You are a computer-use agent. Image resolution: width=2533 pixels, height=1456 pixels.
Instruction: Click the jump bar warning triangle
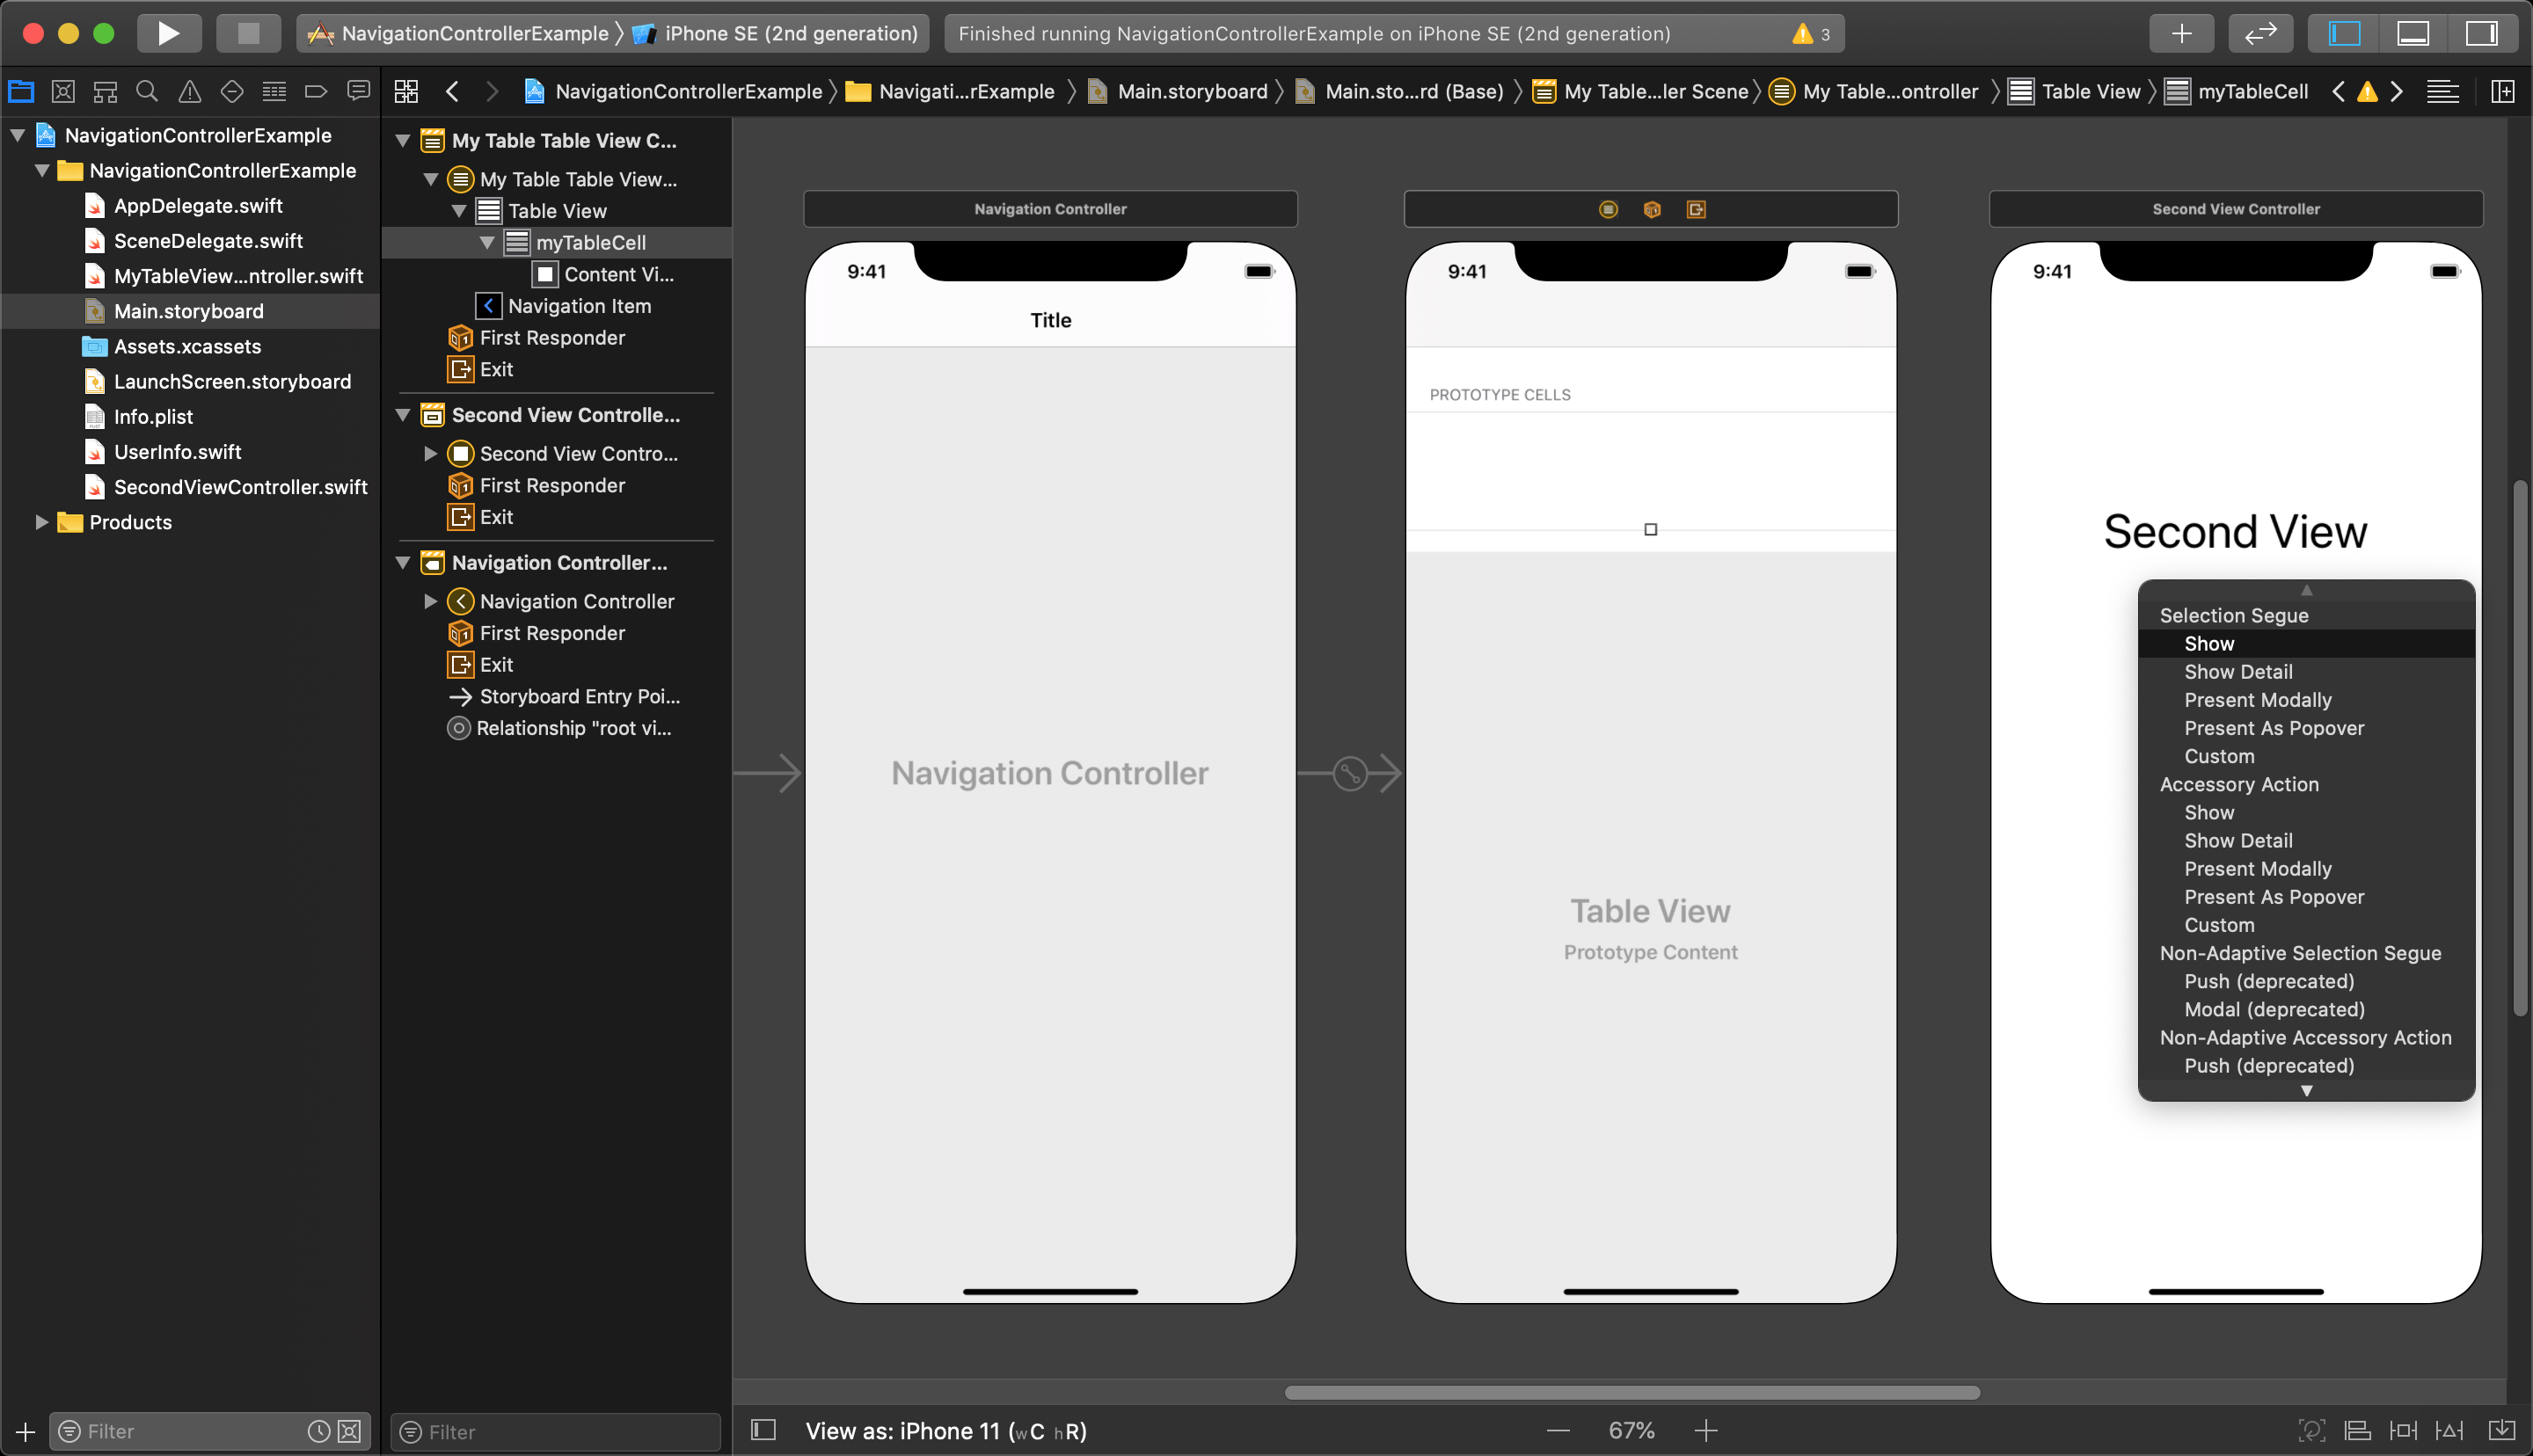2367,92
